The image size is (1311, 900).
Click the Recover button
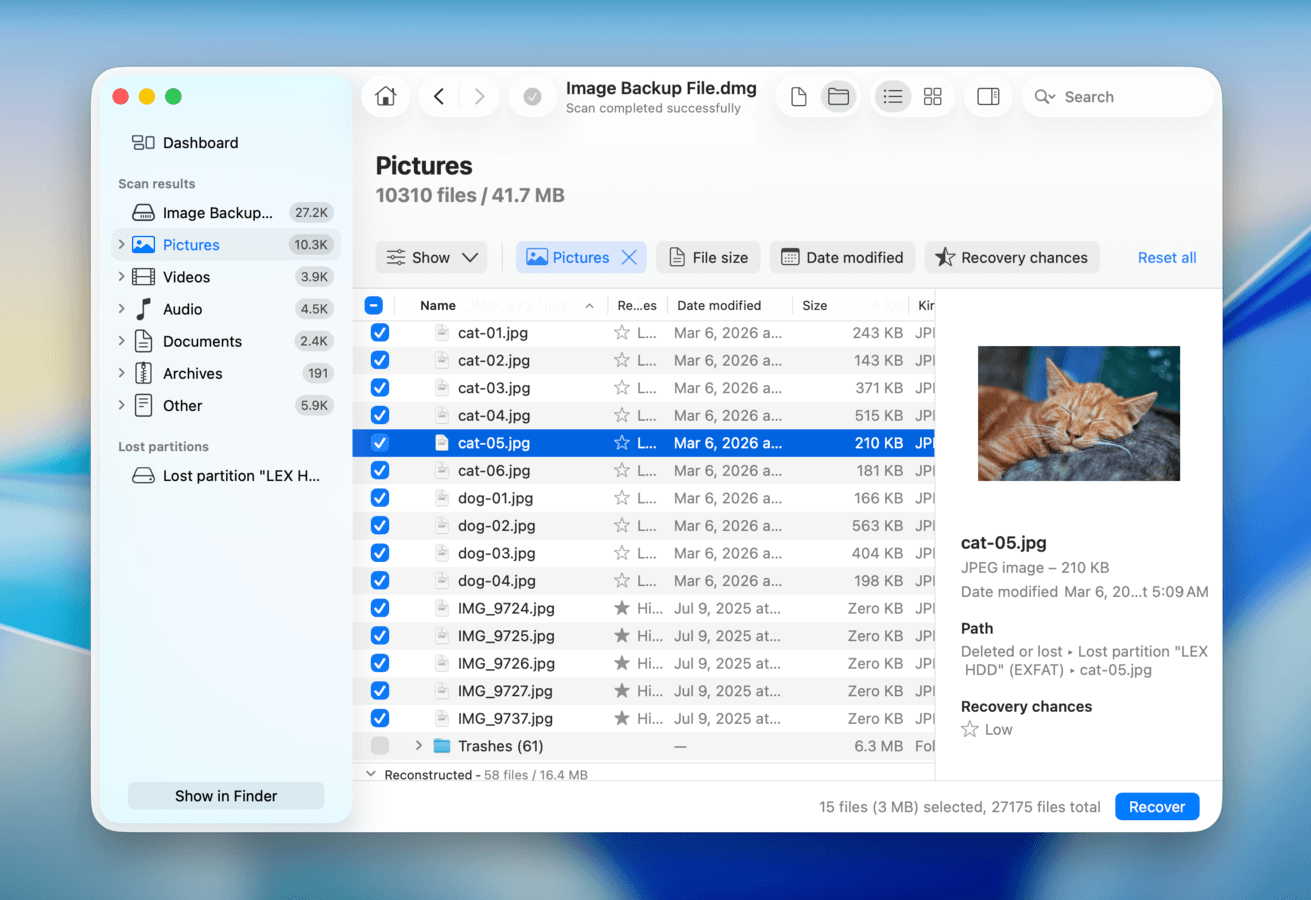coord(1156,806)
